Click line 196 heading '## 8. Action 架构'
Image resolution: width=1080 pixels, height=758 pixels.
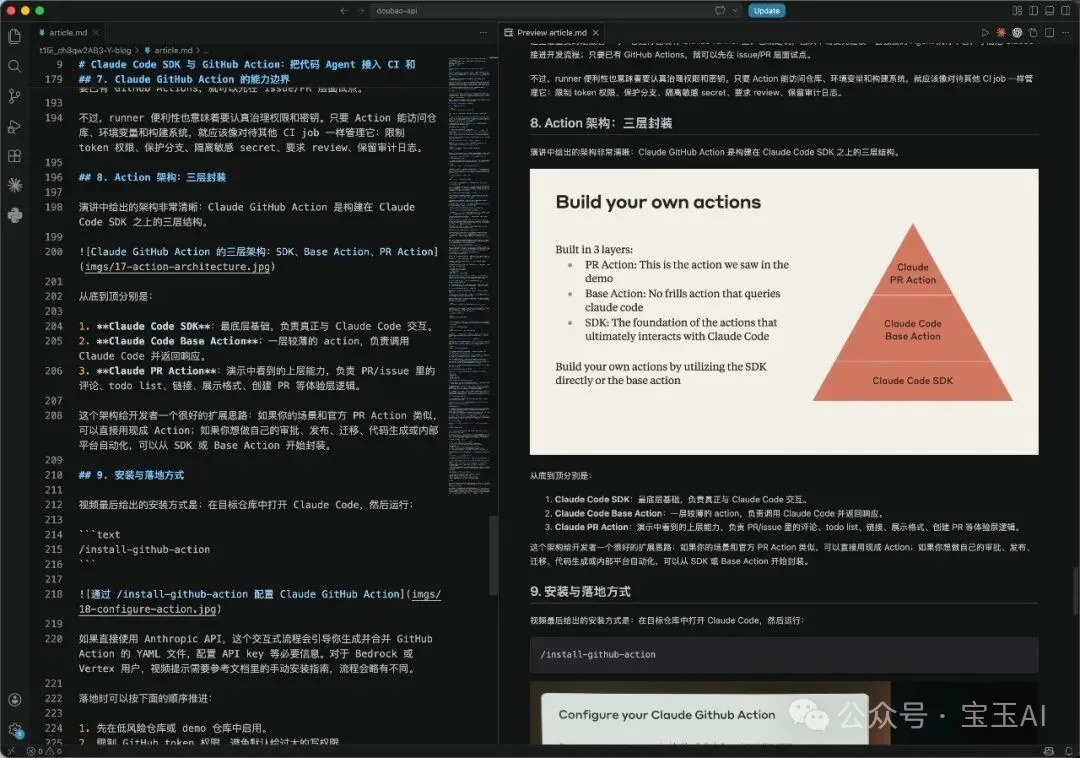coord(152,177)
